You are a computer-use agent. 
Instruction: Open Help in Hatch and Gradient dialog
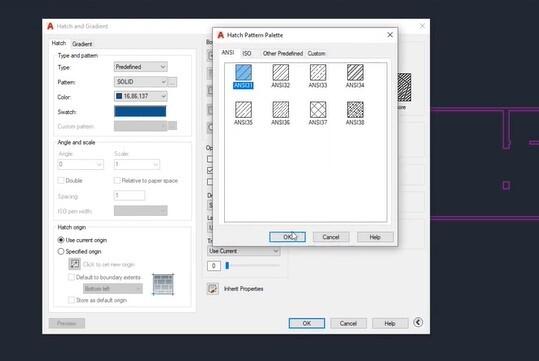[x=390, y=323]
